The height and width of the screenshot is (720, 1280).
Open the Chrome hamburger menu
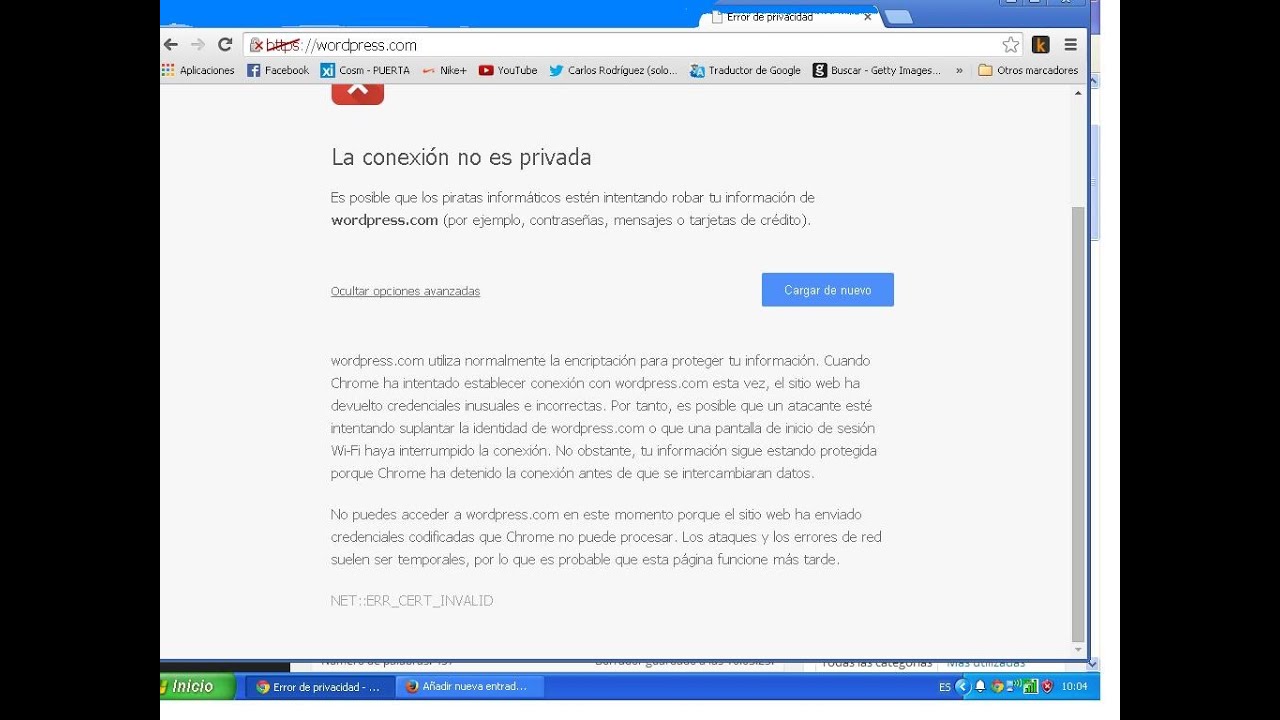(1071, 45)
